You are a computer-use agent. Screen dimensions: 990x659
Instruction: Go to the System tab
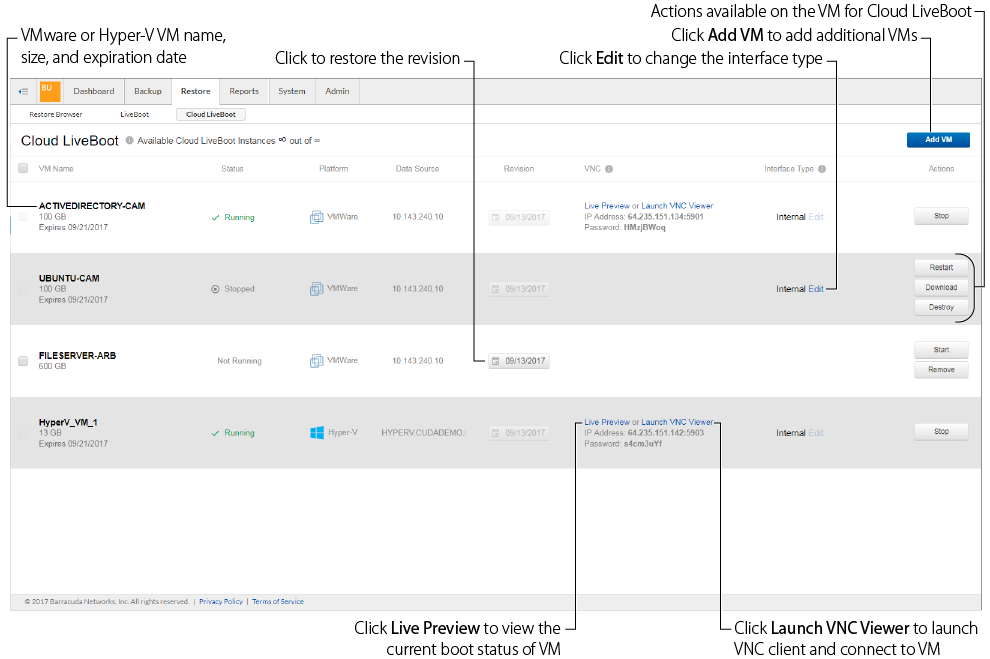pyautogui.click(x=292, y=92)
